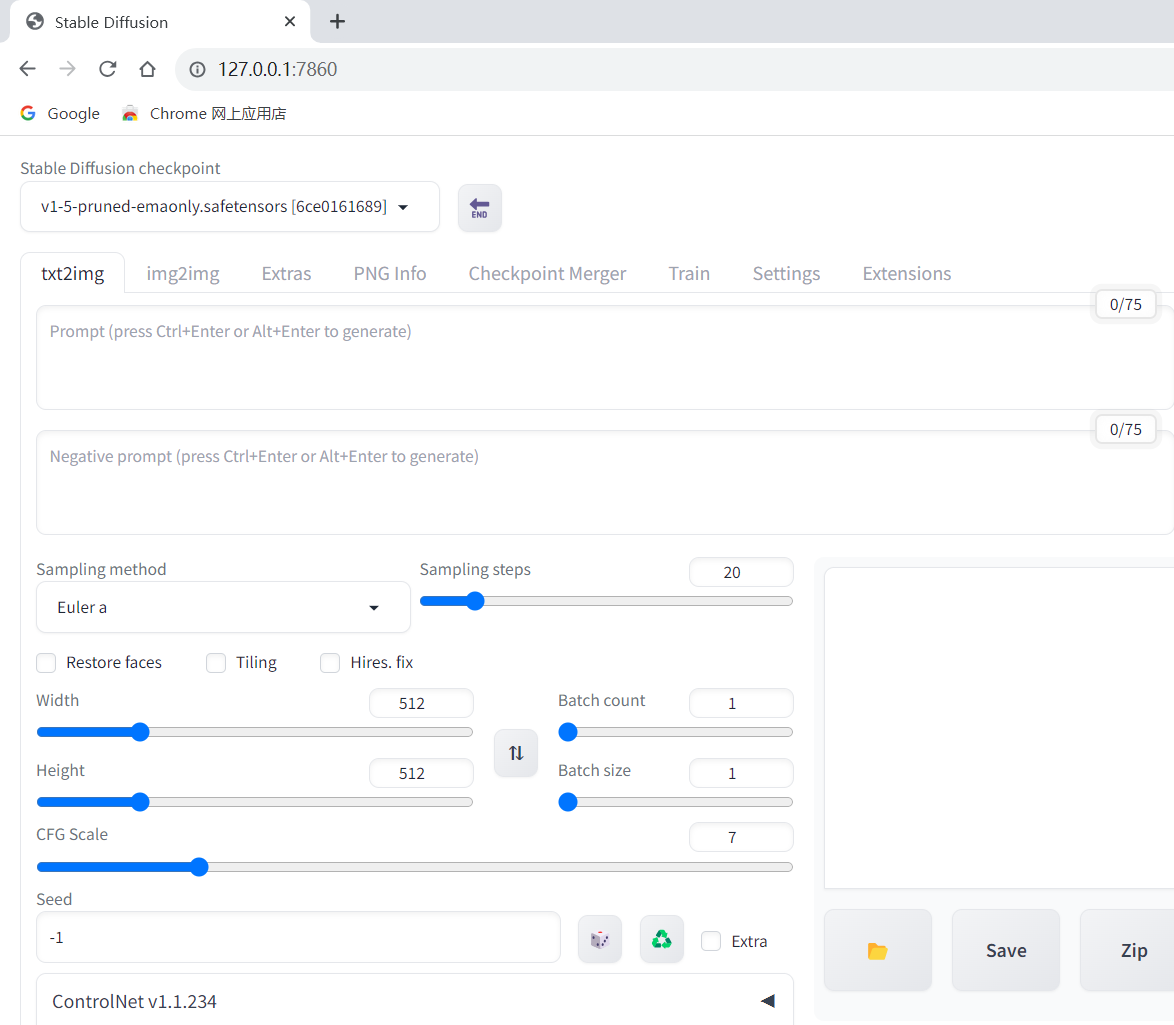Open the Extensions tab
The width and height of the screenshot is (1174, 1025).
click(x=907, y=273)
